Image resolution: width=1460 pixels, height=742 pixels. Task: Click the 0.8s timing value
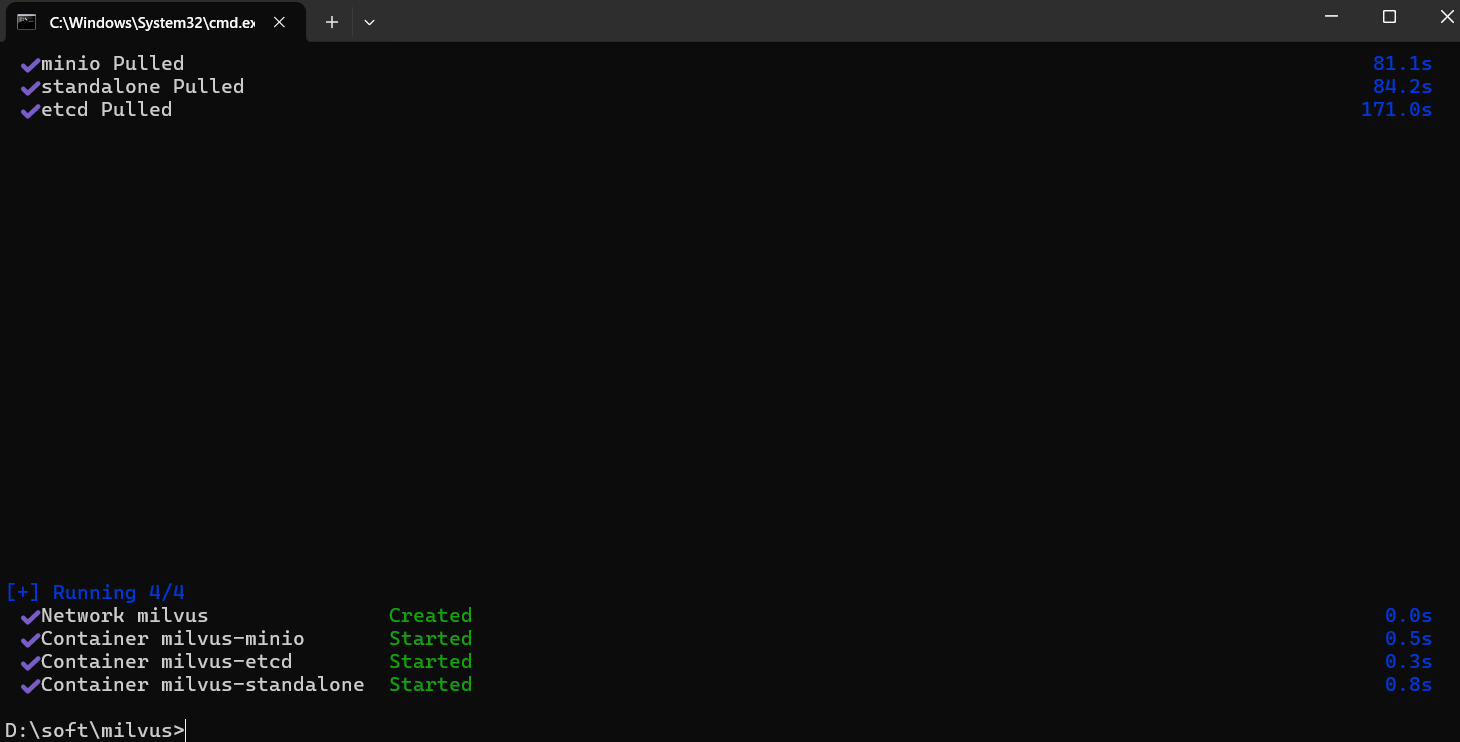pos(1408,685)
